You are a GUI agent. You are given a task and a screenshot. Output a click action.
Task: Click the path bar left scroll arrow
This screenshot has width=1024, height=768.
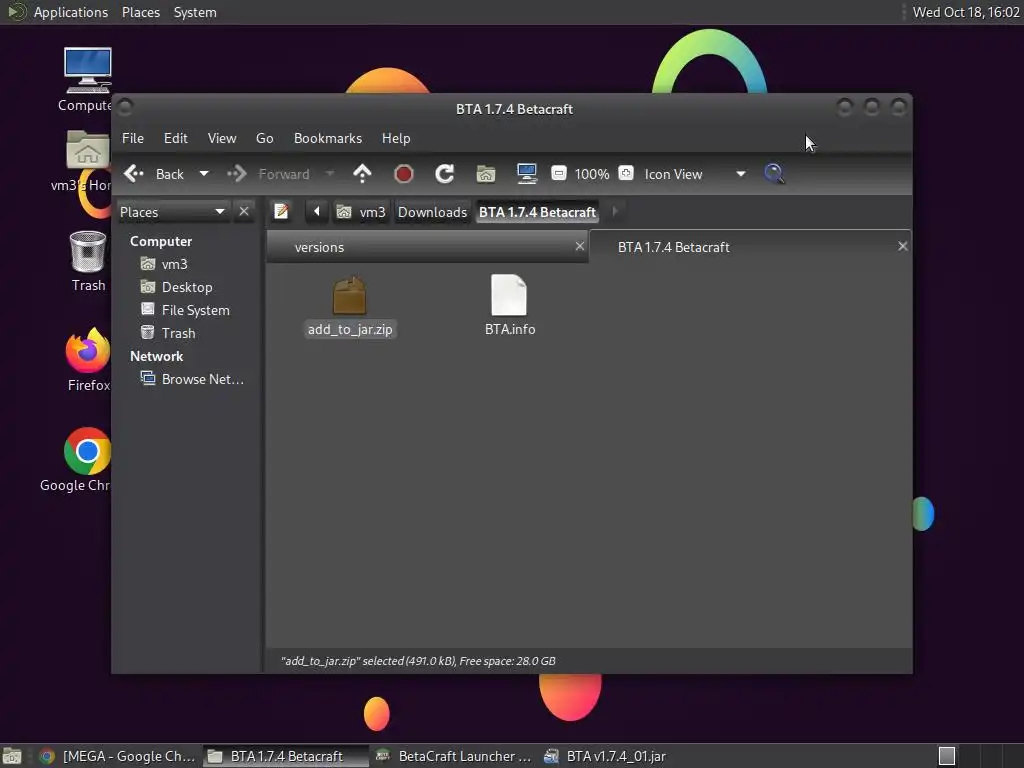point(317,212)
